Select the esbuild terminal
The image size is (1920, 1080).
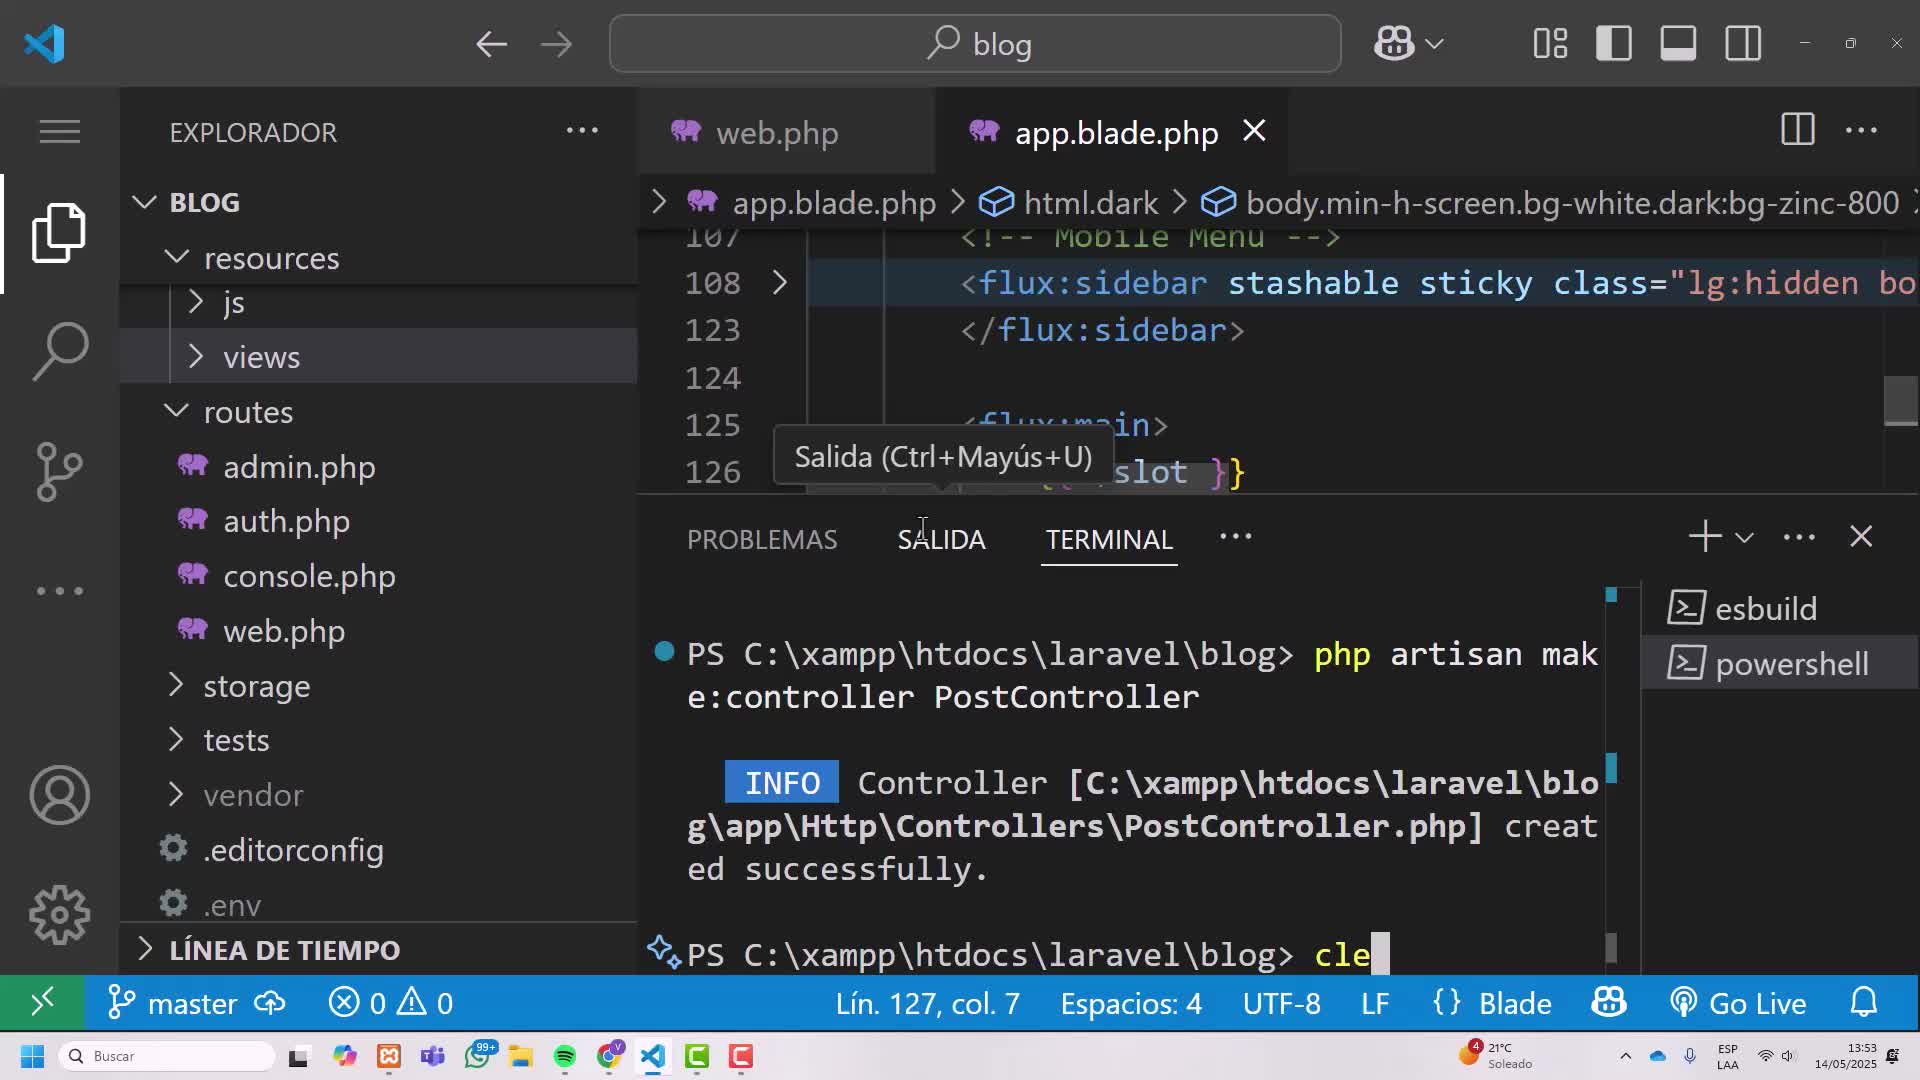click(1780, 609)
